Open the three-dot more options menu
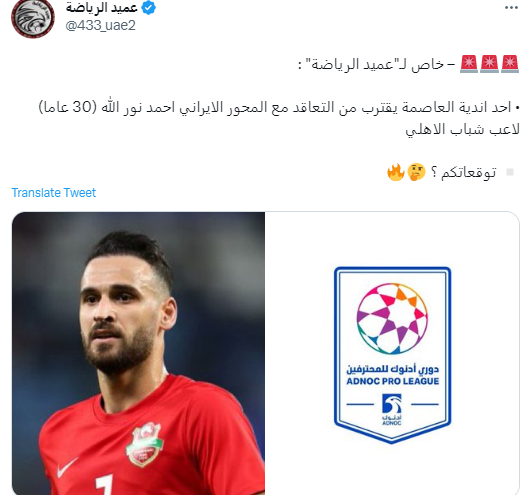529x495 pixels. (511, 8)
